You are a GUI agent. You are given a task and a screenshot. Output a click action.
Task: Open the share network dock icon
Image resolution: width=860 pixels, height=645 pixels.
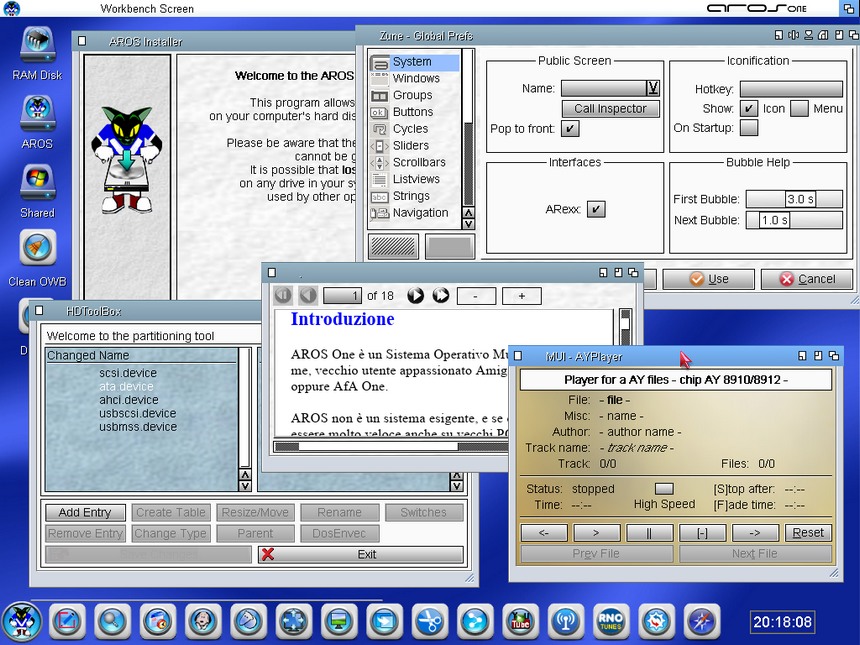[475, 621]
